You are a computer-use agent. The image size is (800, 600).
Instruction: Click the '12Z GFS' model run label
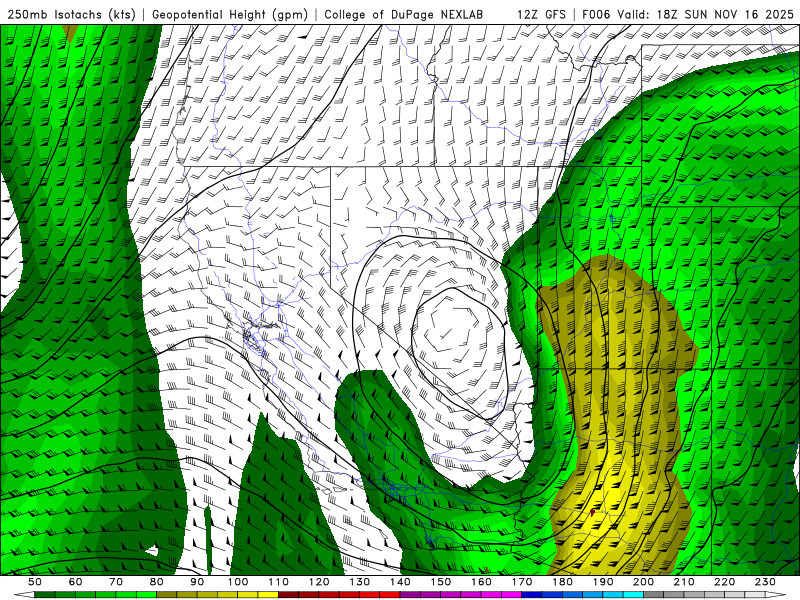coord(541,15)
